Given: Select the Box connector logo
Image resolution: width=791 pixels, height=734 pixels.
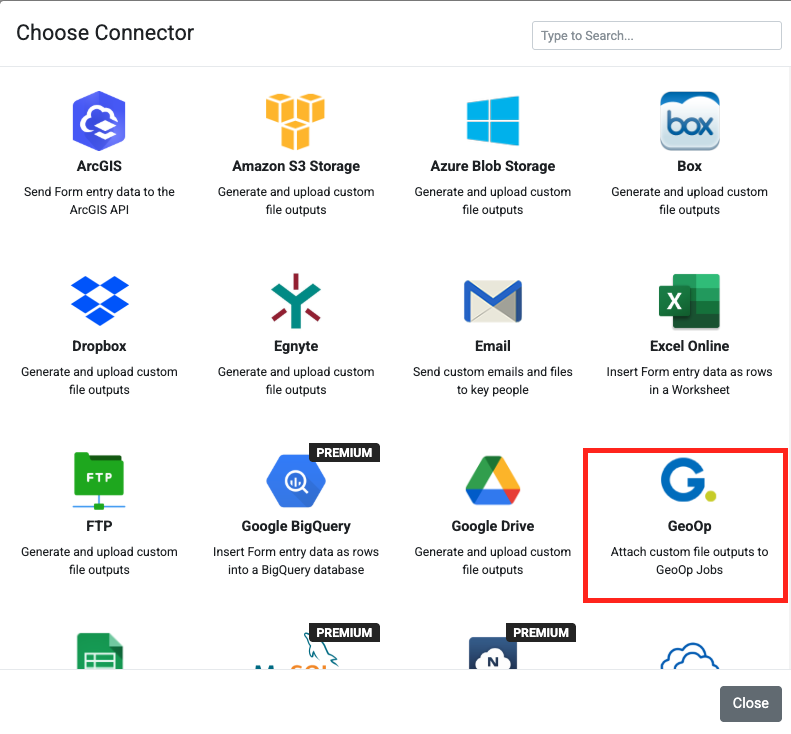Looking at the screenshot, I should point(690,121).
